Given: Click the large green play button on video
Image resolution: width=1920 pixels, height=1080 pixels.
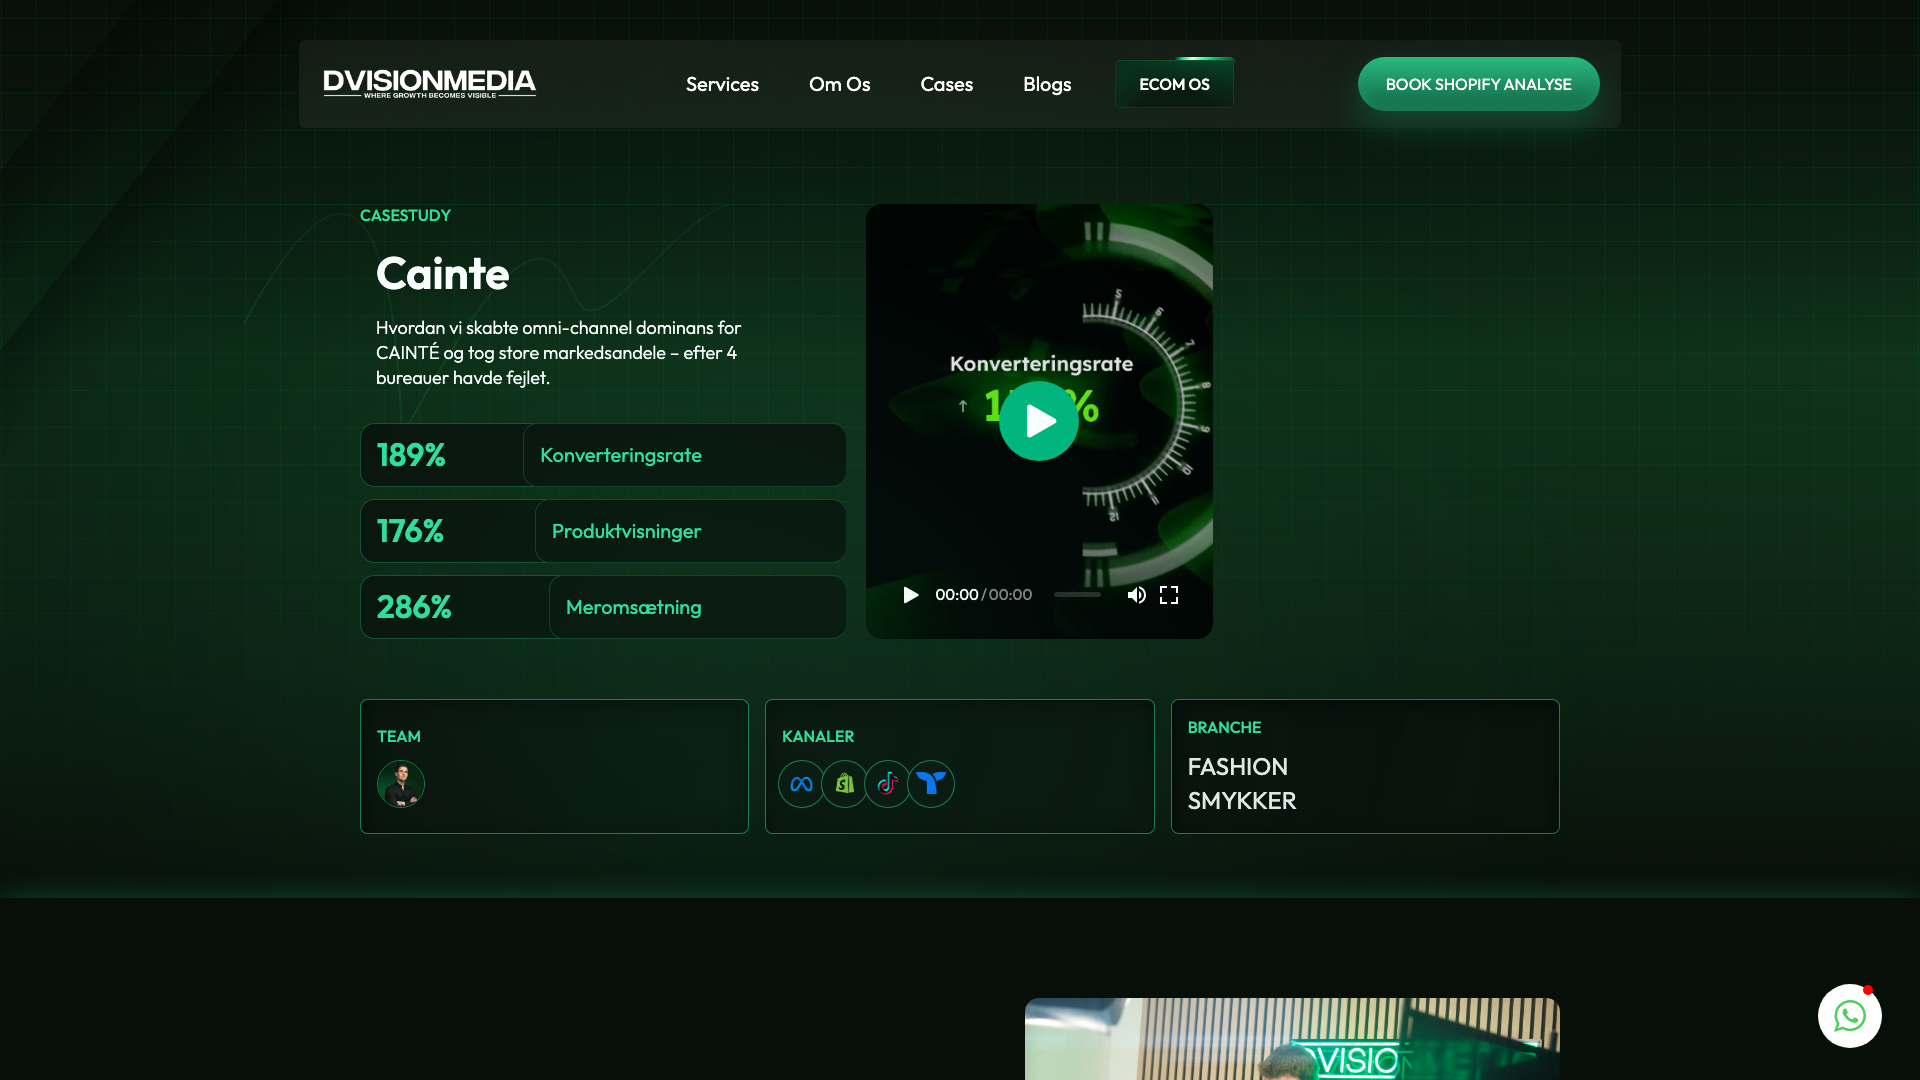Looking at the screenshot, I should pos(1038,421).
